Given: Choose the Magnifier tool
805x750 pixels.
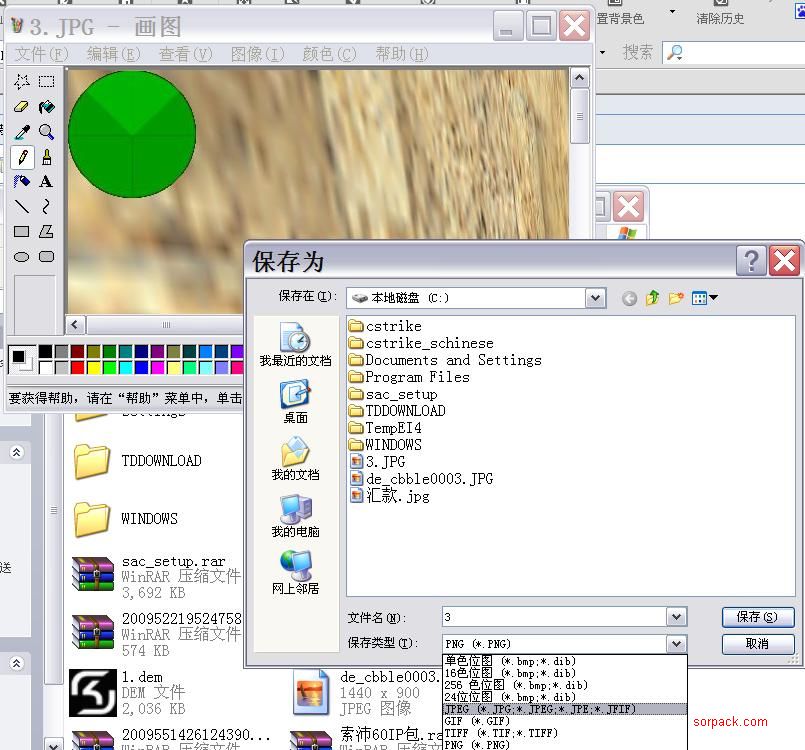Looking at the screenshot, I should coord(45,131).
